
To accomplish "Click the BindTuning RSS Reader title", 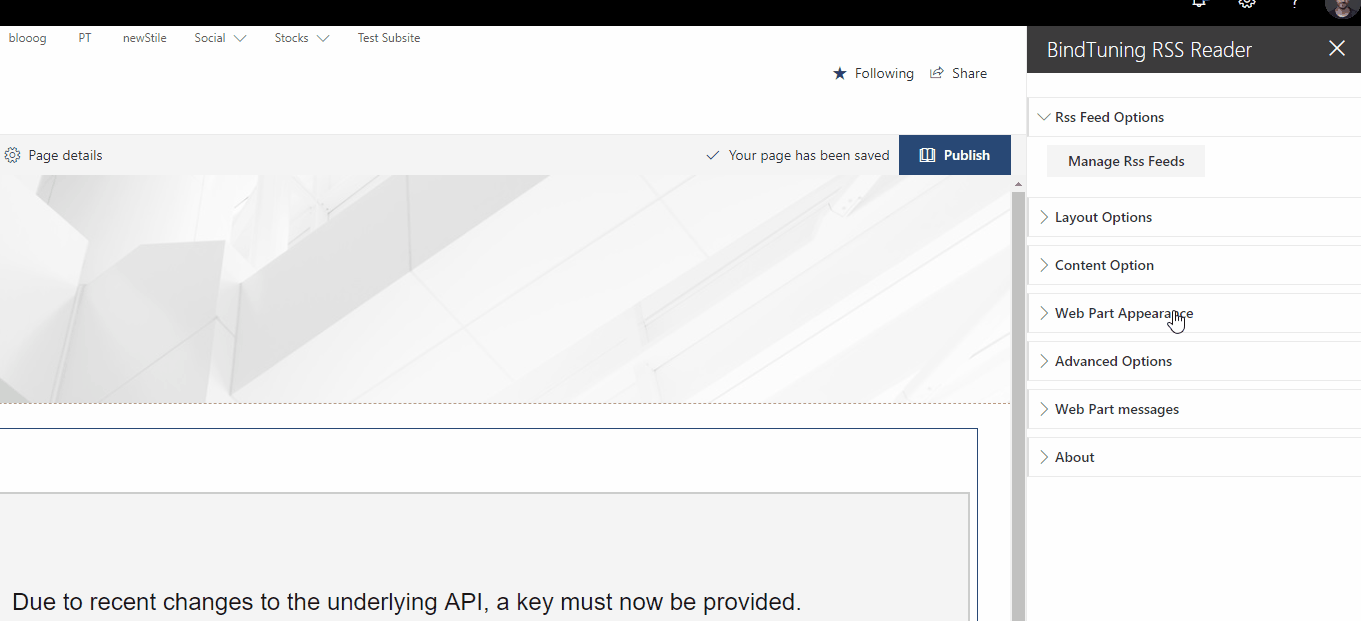I will pyautogui.click(x=1149, y=50).
